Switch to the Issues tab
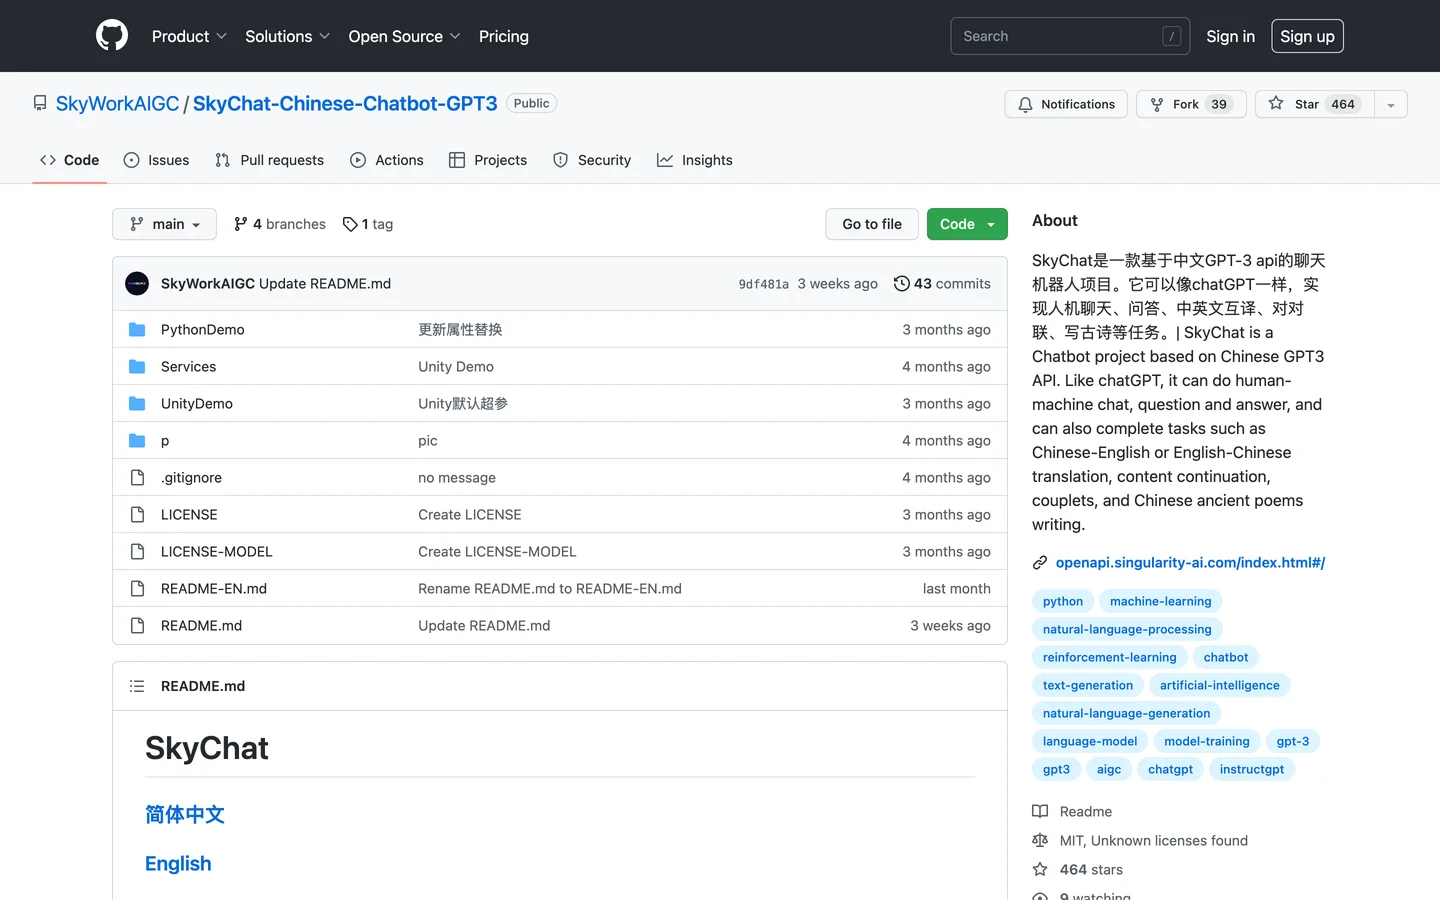This screenshot has width=1440, height=900. (x=157, y=160)
